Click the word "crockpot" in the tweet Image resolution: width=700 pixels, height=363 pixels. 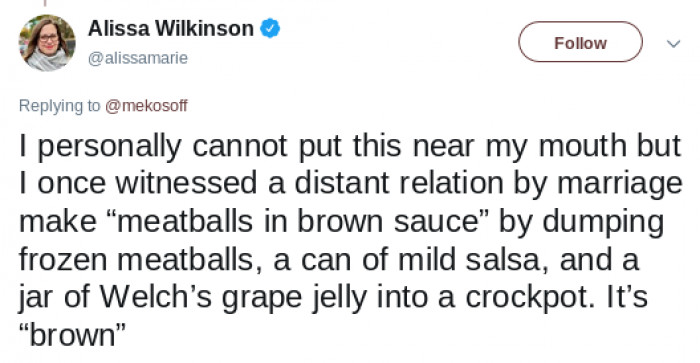click(526, 298)
